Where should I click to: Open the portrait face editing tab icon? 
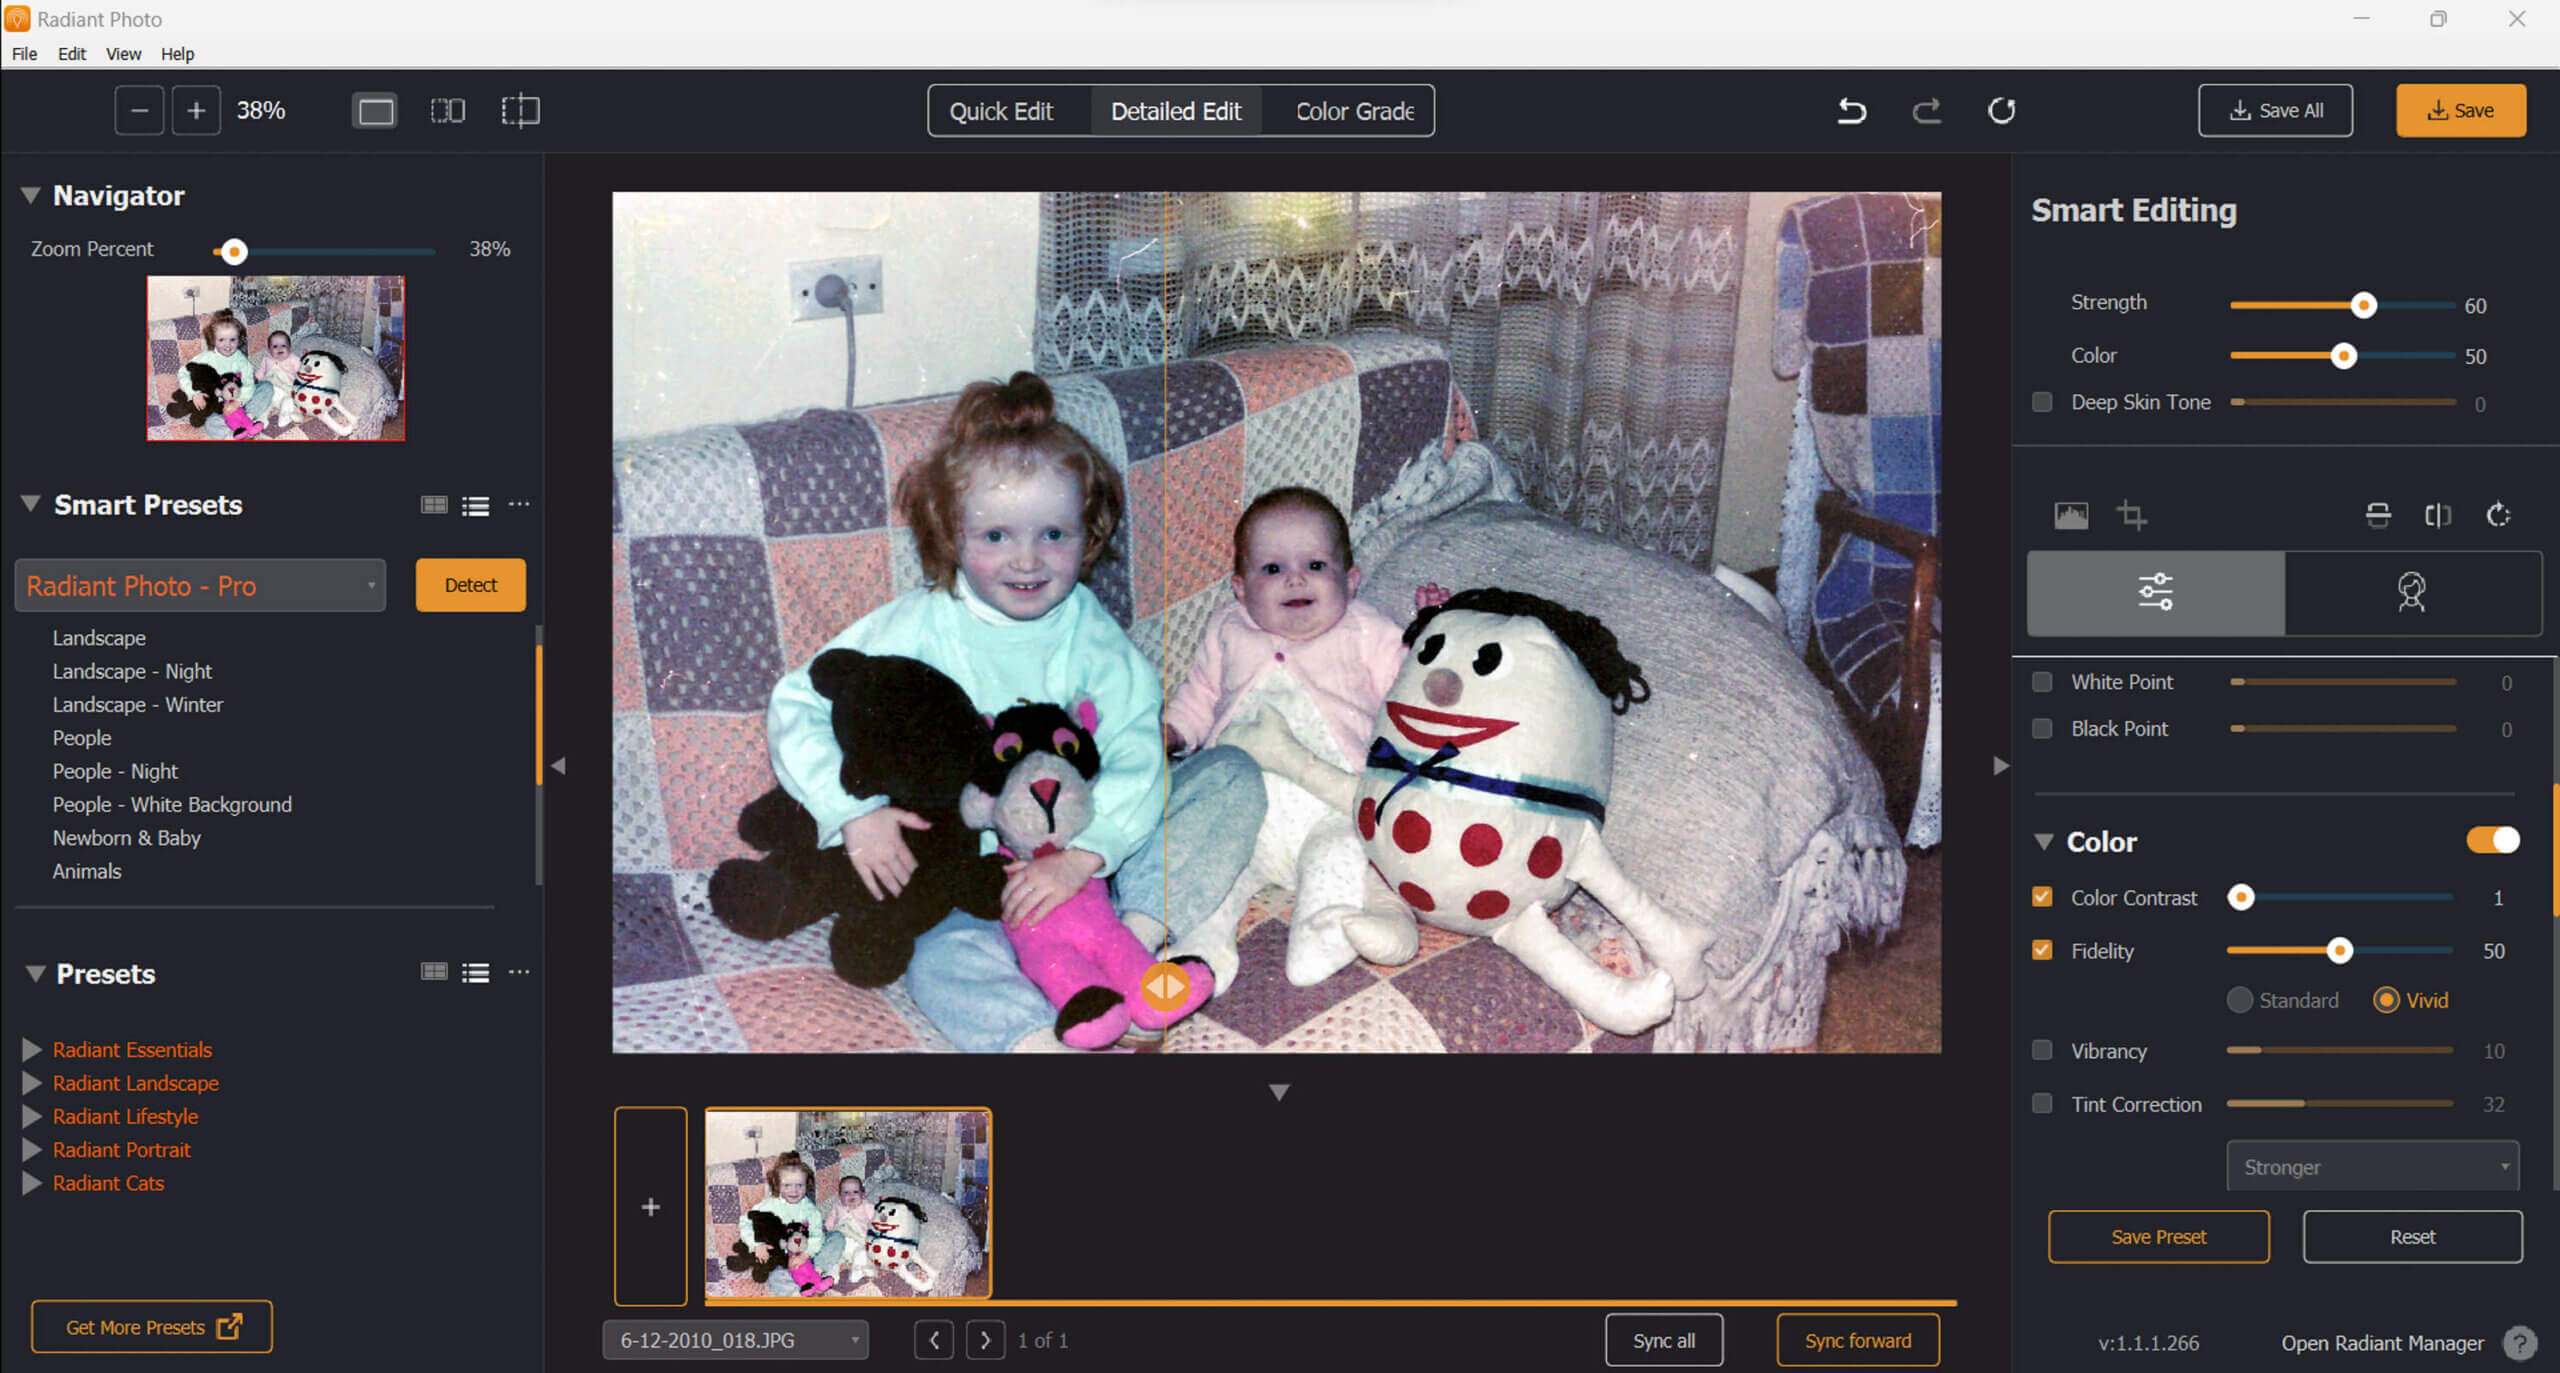point(2411,592)
